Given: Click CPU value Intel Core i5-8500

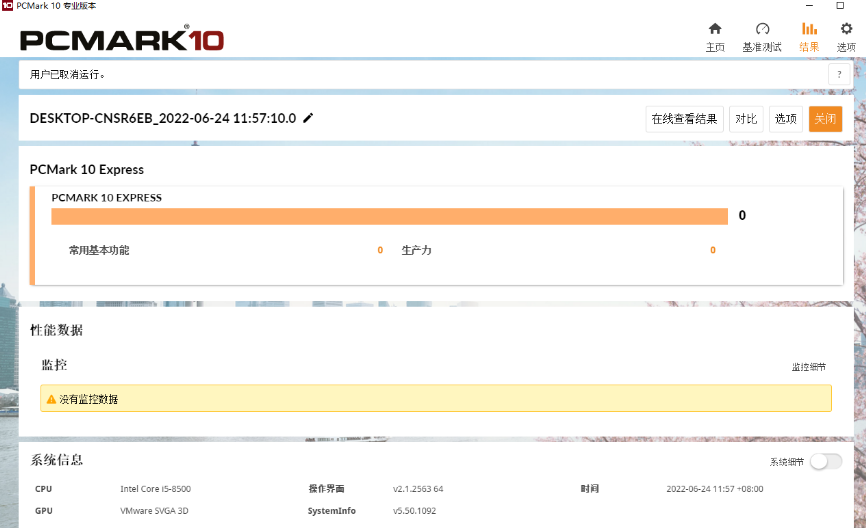Looking at the screenshot, I should (x=155, y=489).
